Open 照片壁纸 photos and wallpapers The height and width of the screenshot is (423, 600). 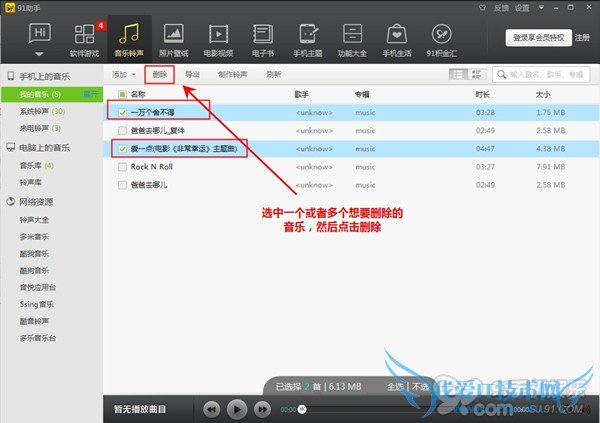tap(174, 40)
